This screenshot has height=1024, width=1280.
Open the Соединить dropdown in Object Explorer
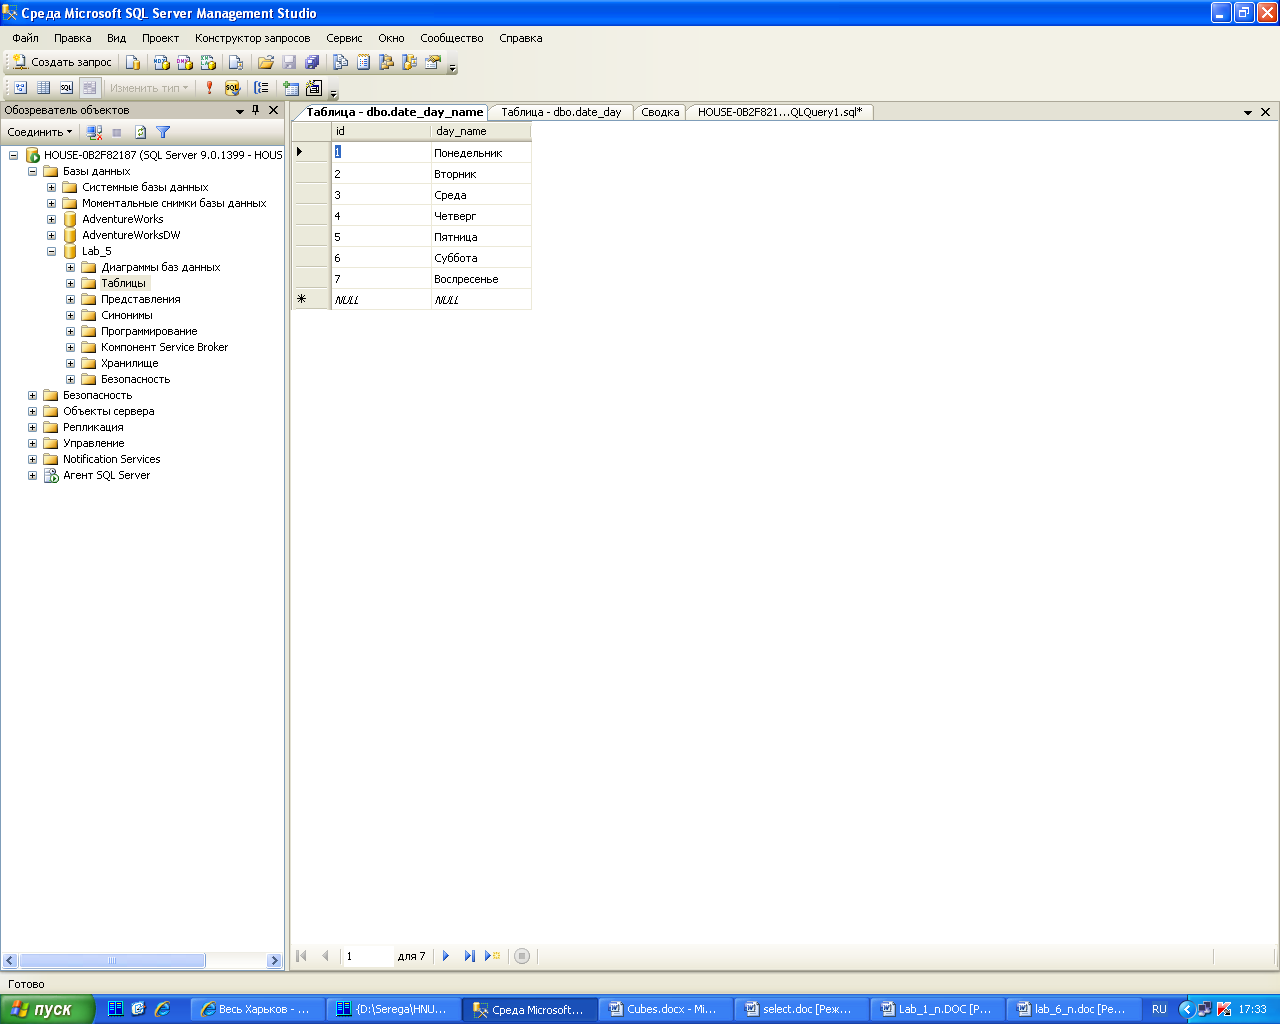39,132
